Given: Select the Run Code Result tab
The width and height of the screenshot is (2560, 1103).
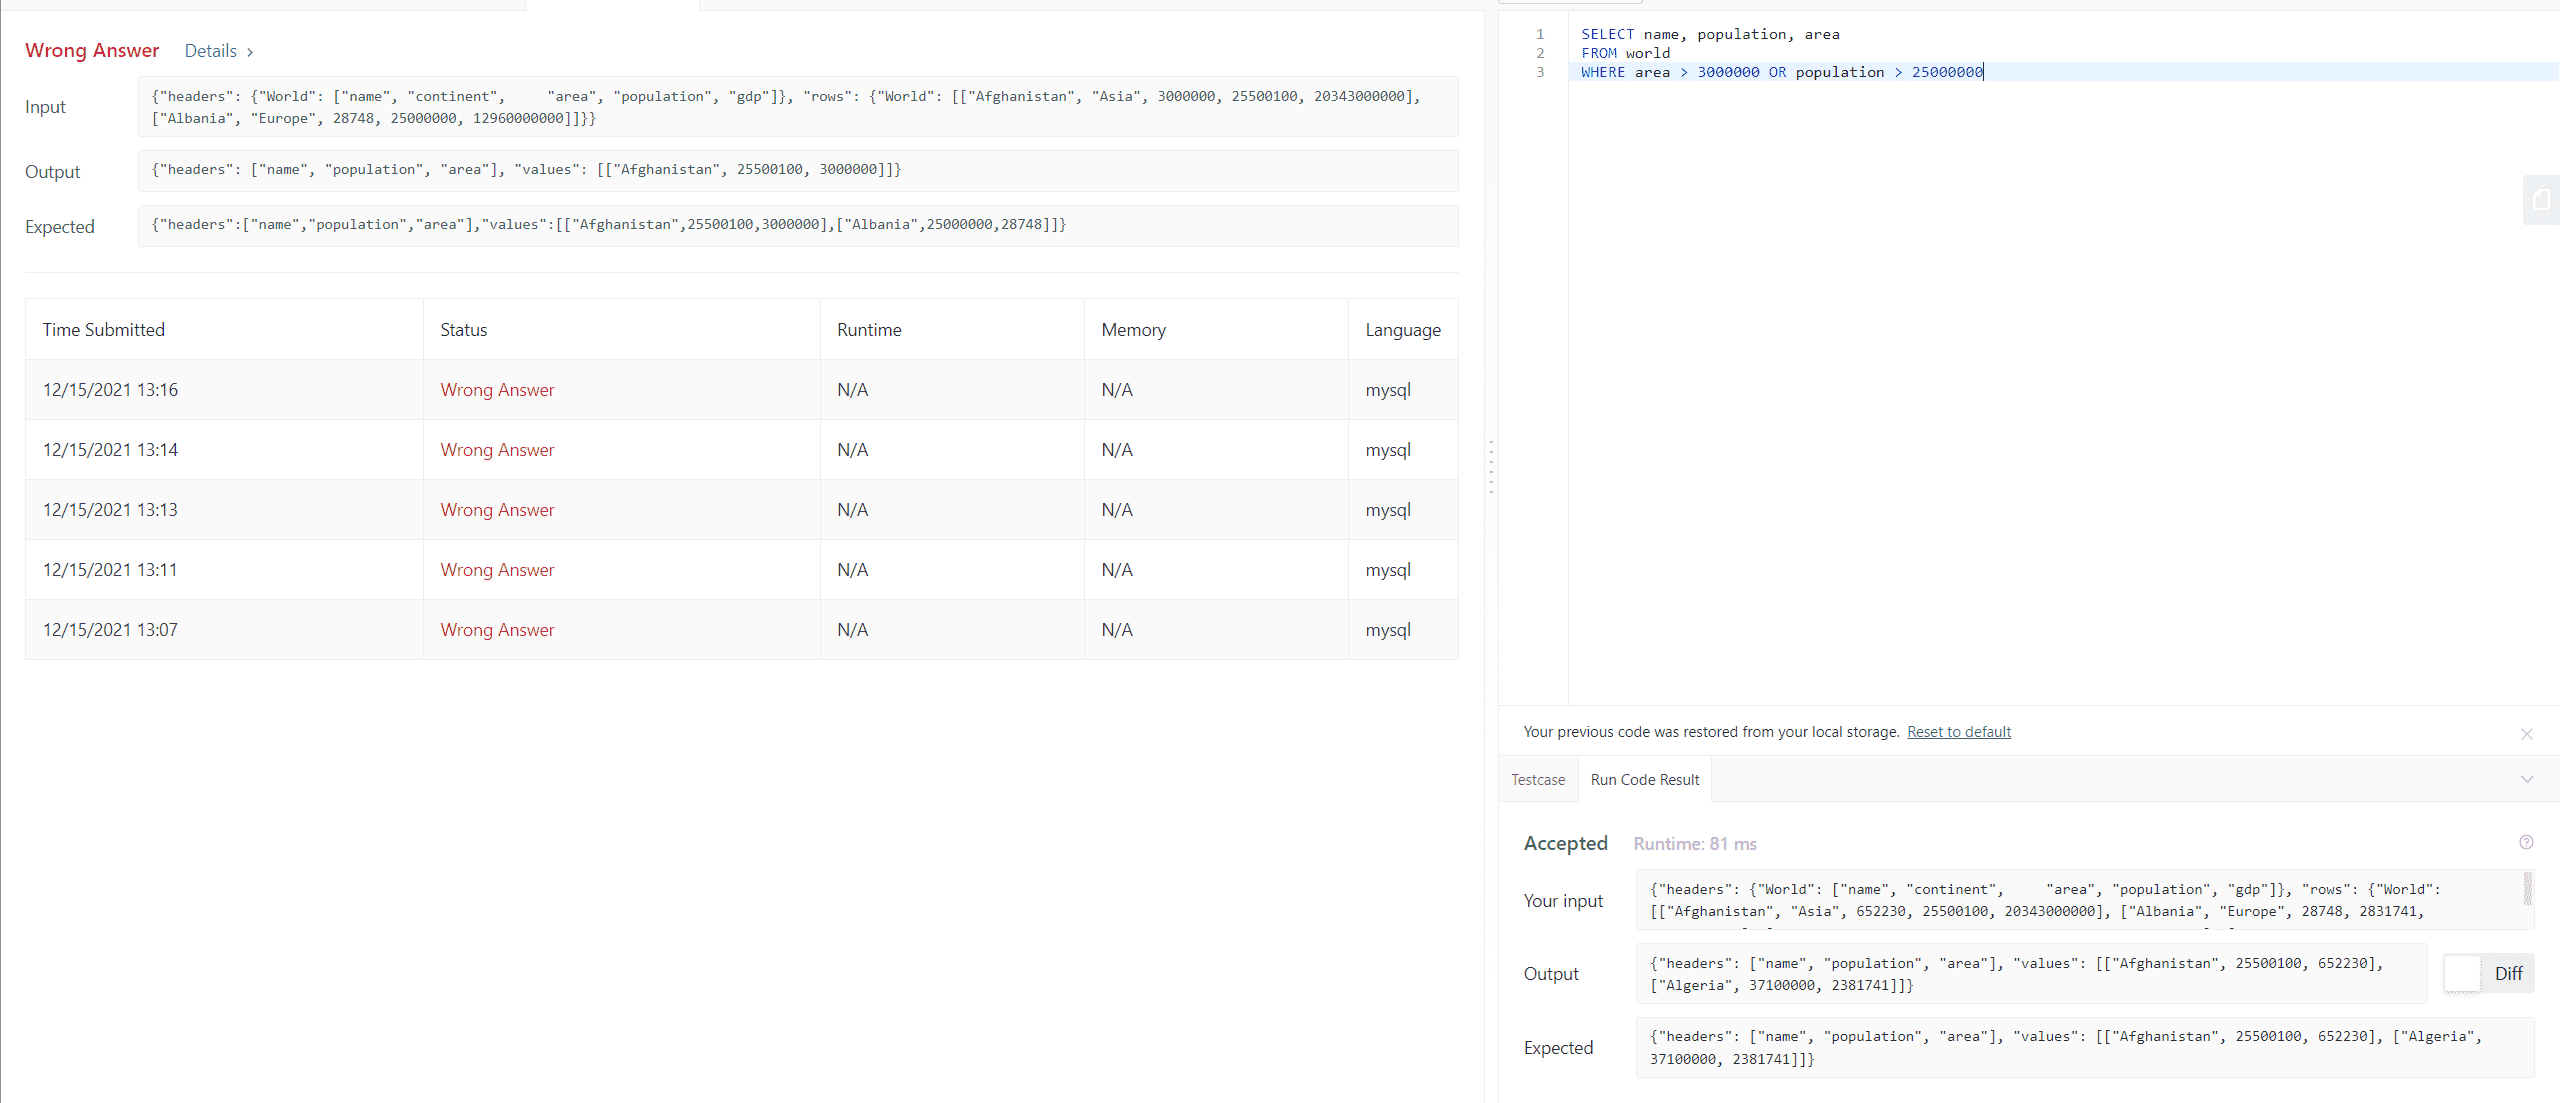Looking at the screenshot, I should [x=1645, y=780].
